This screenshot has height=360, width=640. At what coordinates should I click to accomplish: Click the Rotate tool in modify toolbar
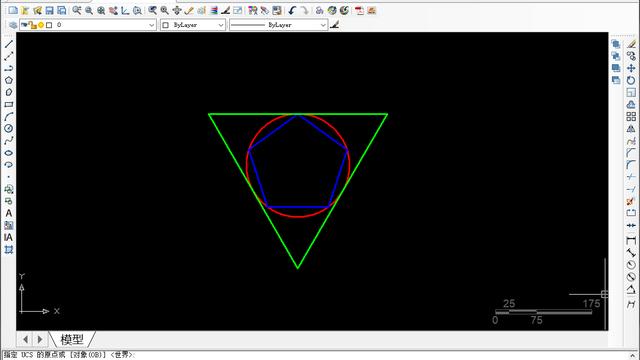(x=631, y=80)
